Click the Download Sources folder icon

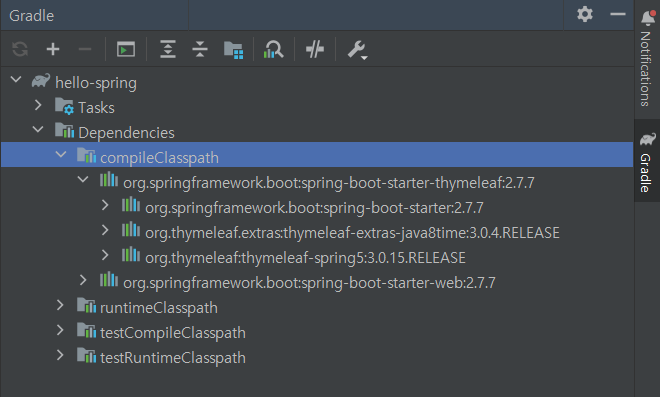pyautogui.click(x=233, y=50)
